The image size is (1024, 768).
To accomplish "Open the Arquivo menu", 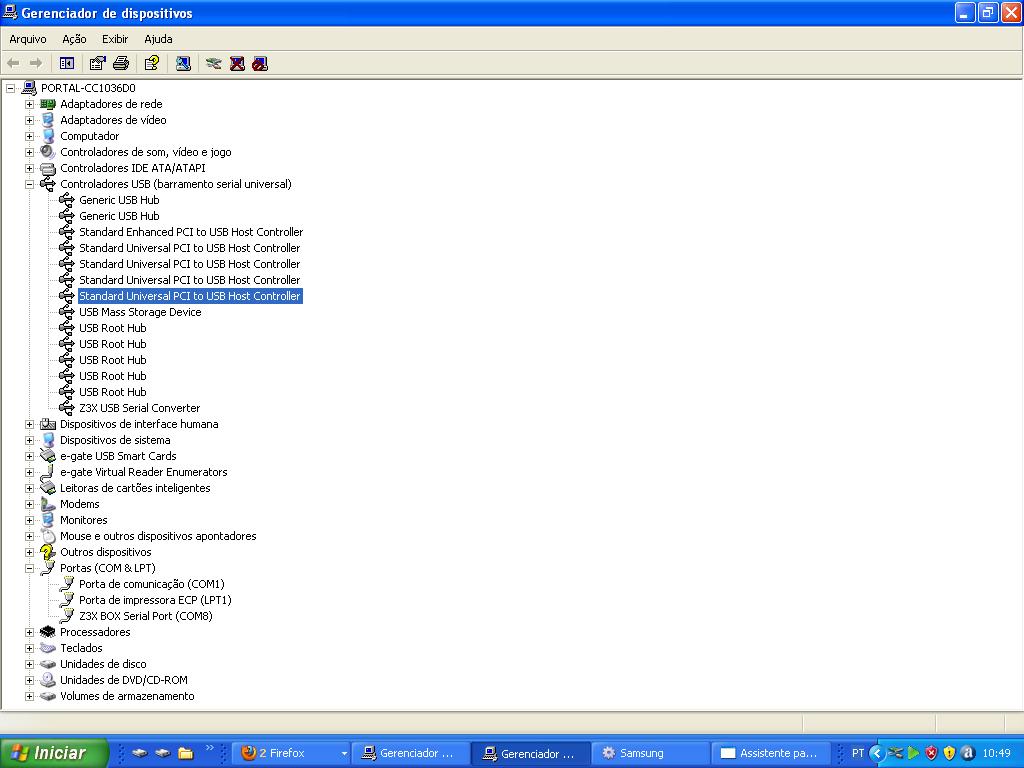I will (28, 39).
